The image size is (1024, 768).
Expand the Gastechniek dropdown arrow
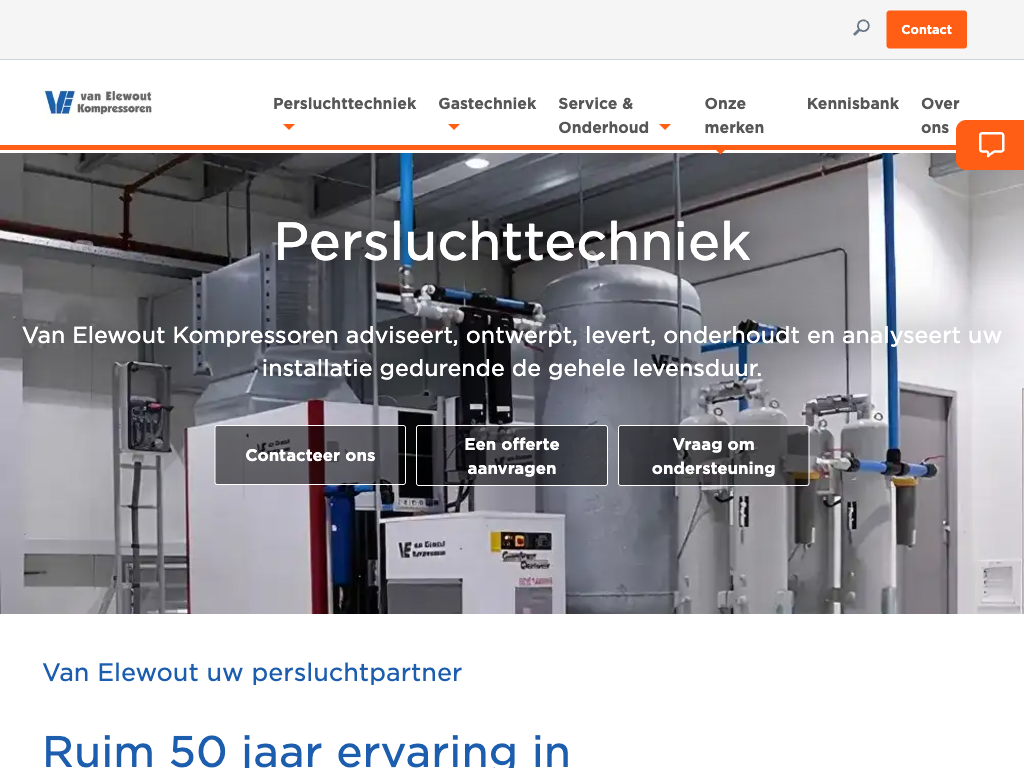454,127
